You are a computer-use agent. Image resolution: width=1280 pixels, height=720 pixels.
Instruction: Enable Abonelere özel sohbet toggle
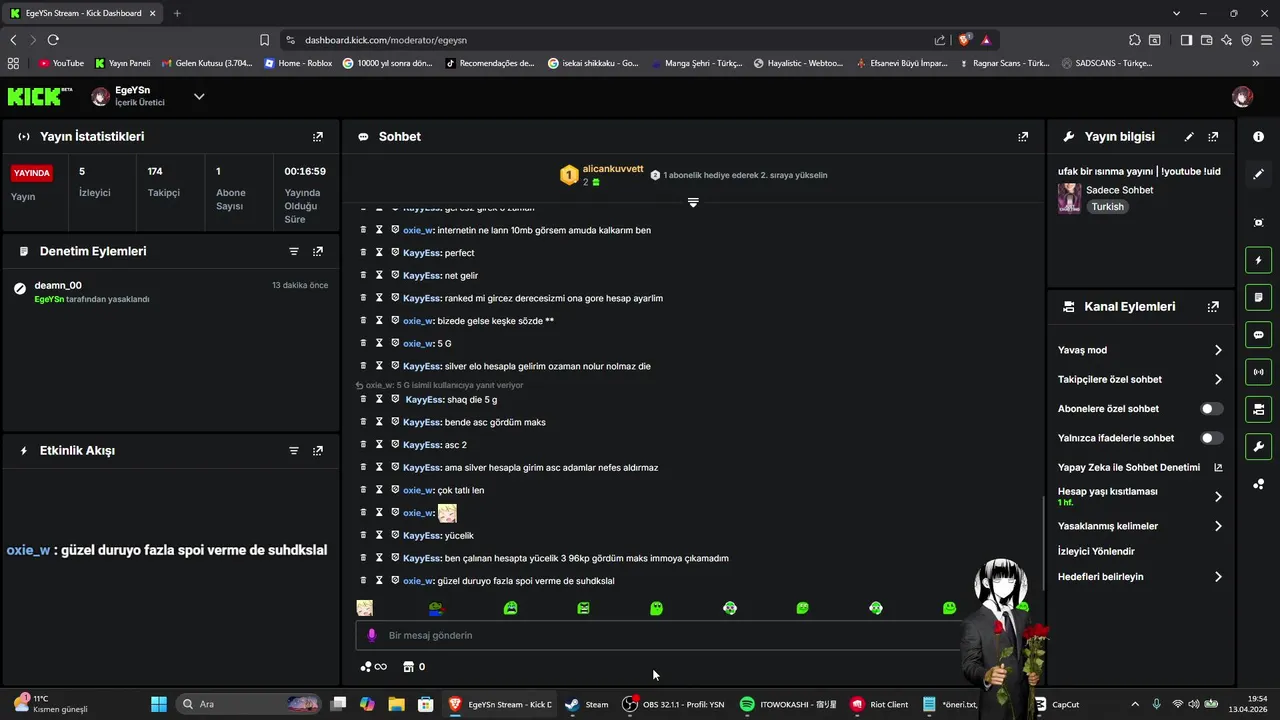point(1211,409)
